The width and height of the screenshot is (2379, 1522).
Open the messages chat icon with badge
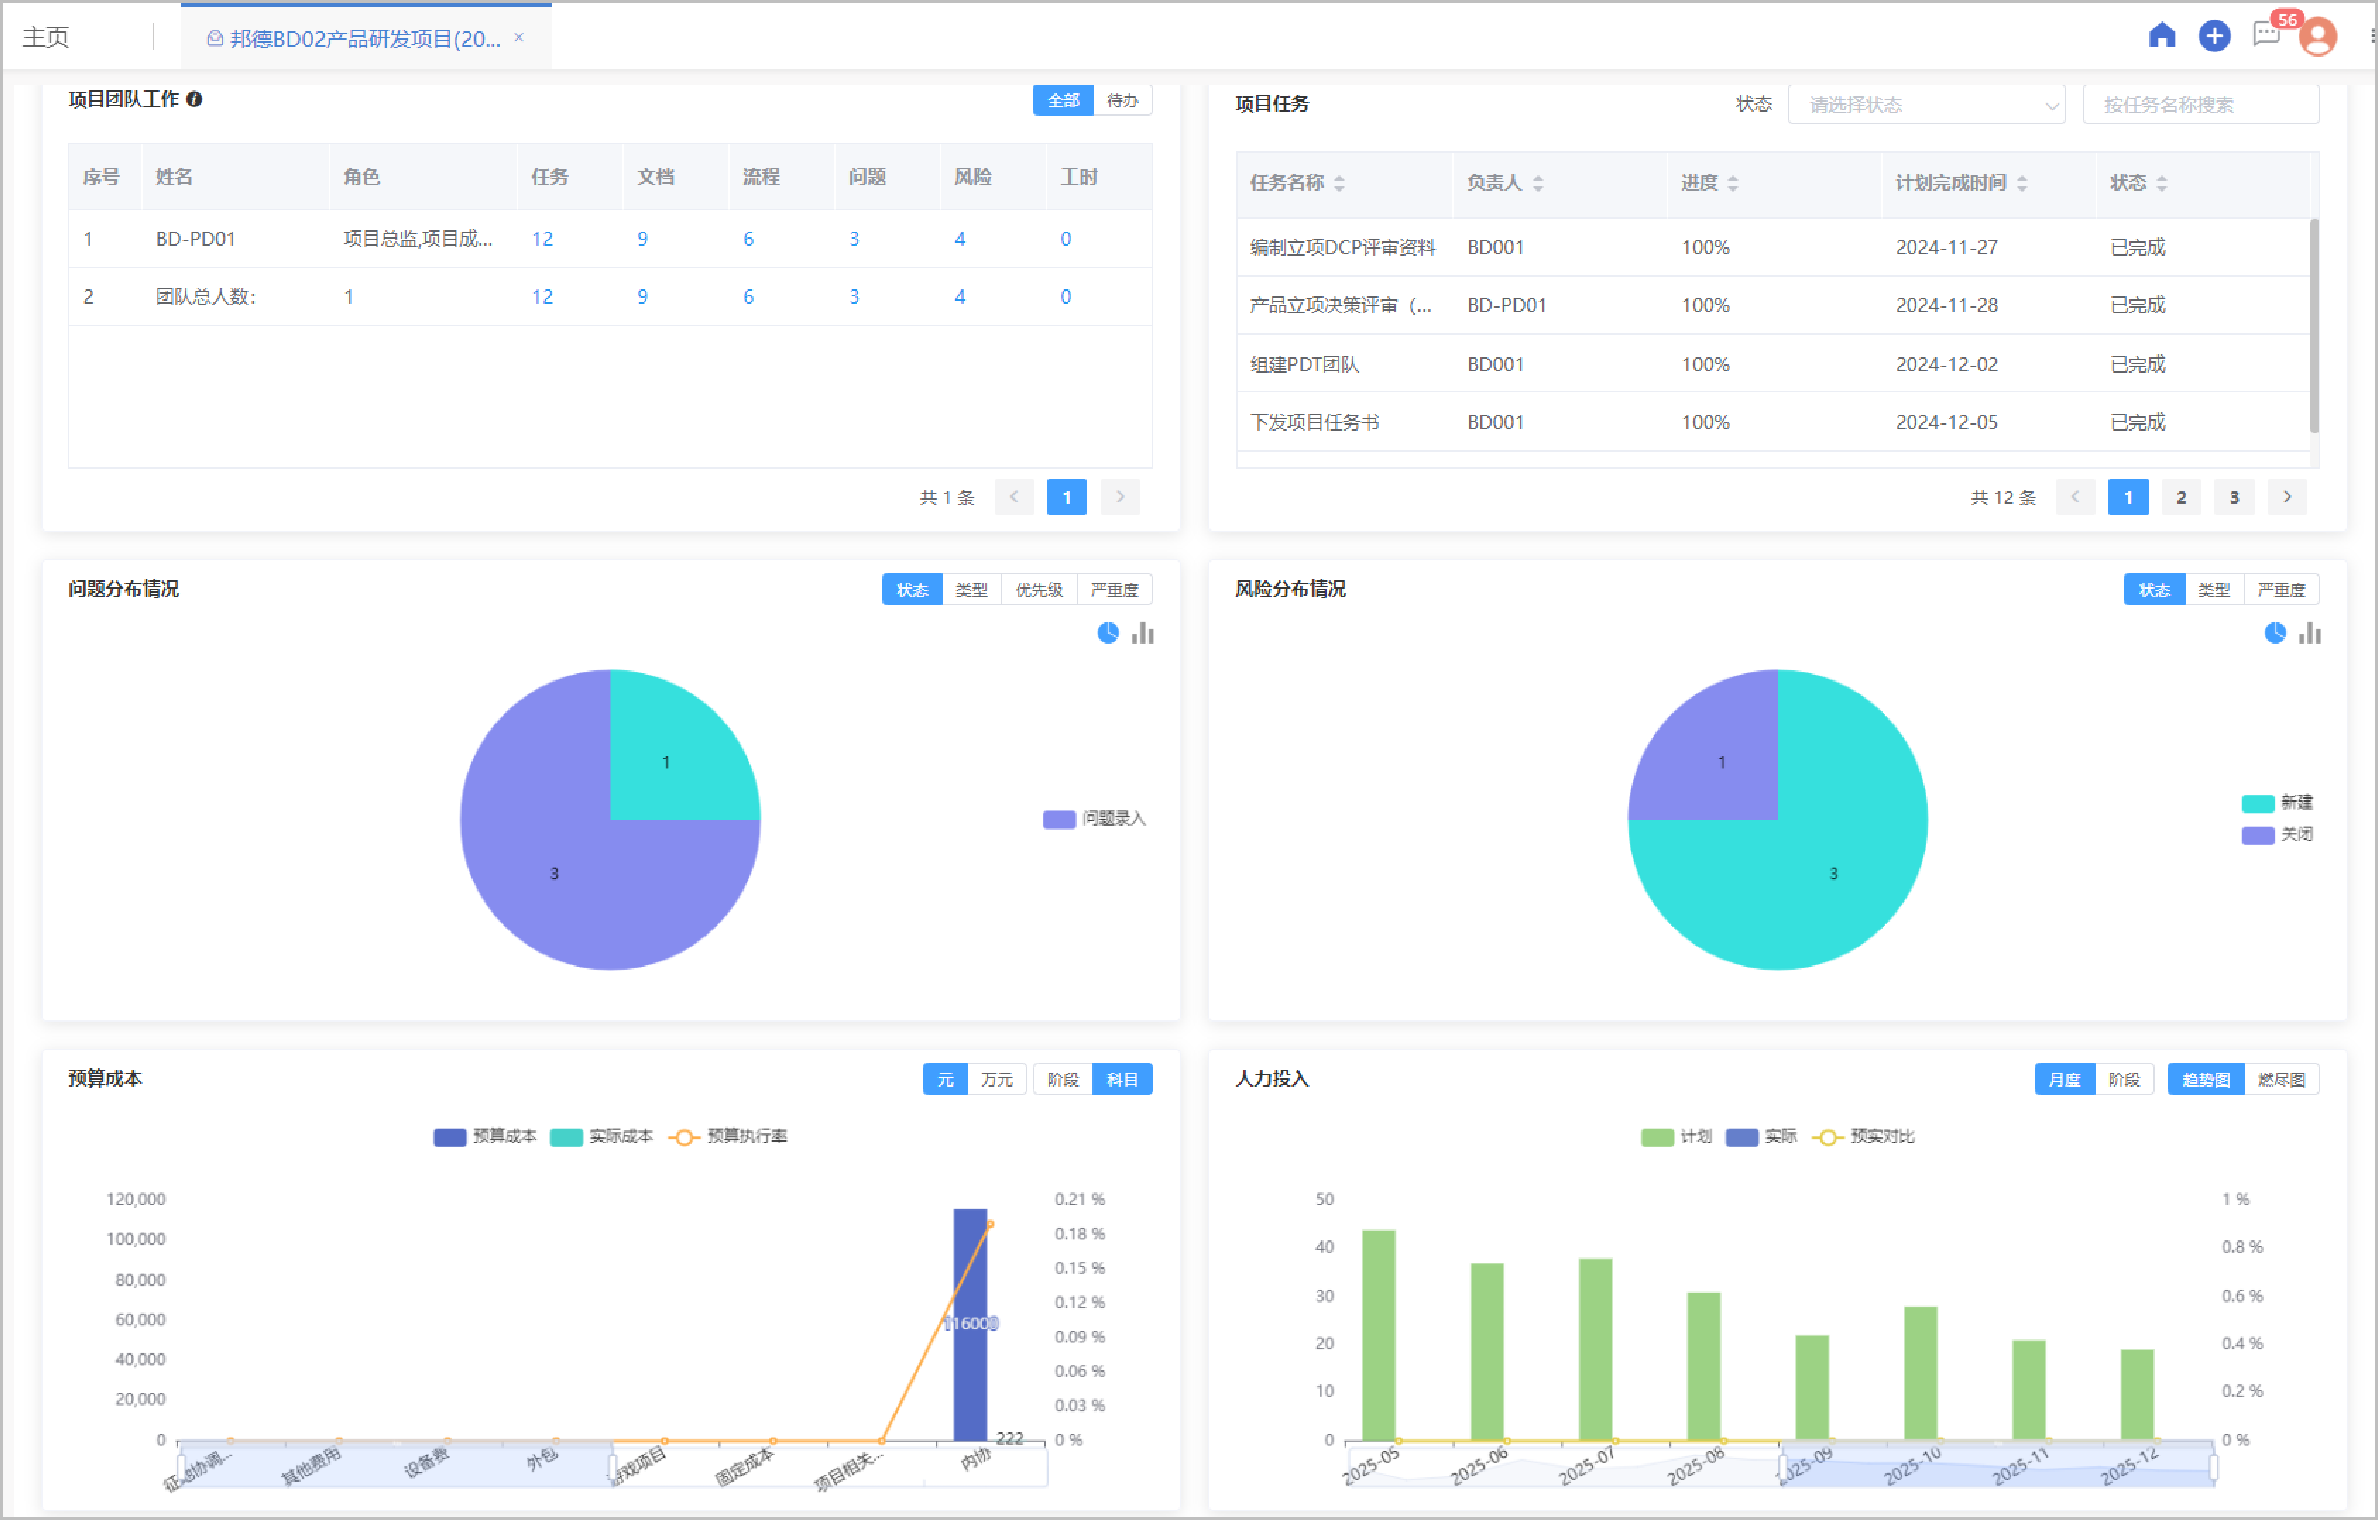pyautogui.click(x=2267, y=35)
